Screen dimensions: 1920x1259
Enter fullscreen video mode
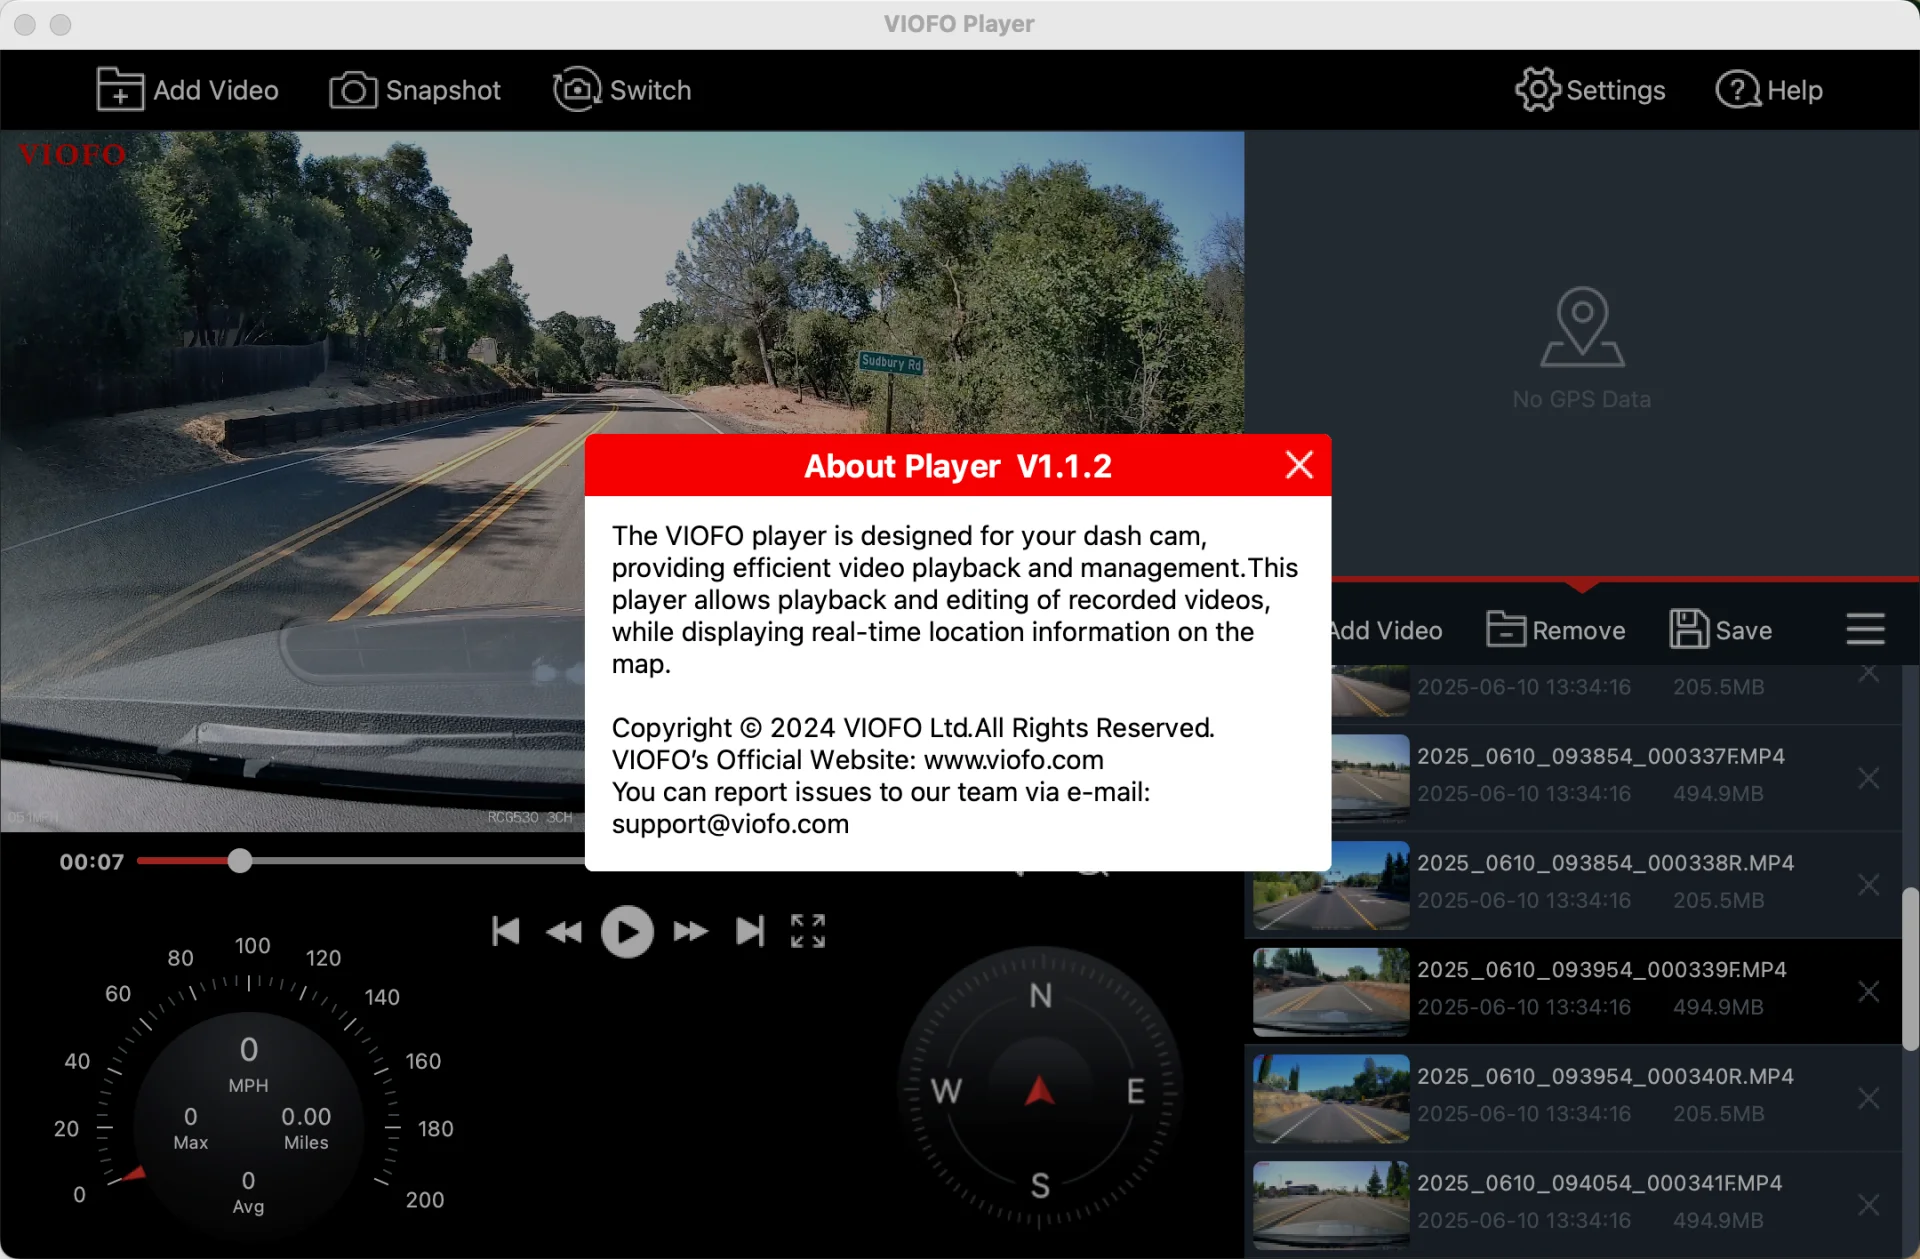(x=808, y=931)
